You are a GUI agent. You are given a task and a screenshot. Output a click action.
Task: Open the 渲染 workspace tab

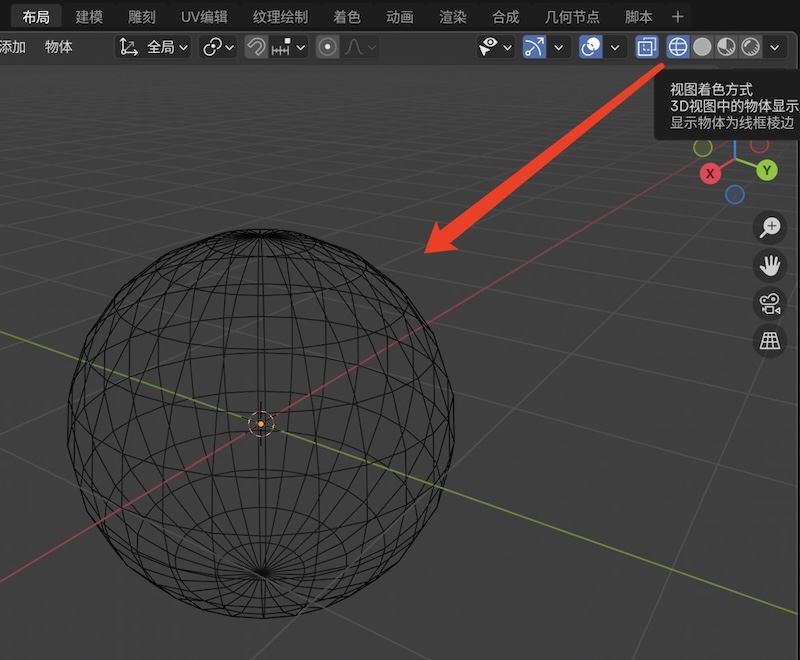coord(453,17)
